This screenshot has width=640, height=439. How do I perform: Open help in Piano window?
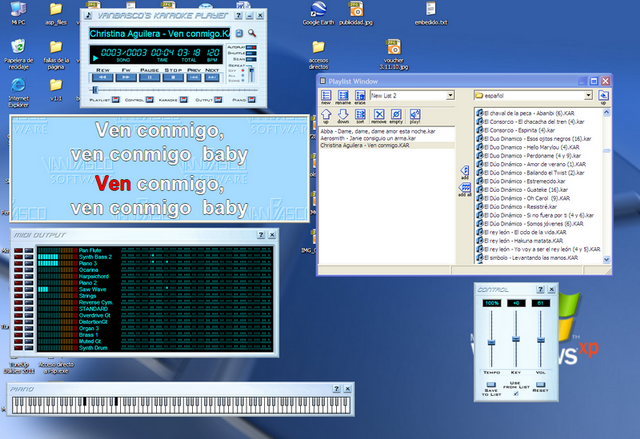(x=336, y=389)
